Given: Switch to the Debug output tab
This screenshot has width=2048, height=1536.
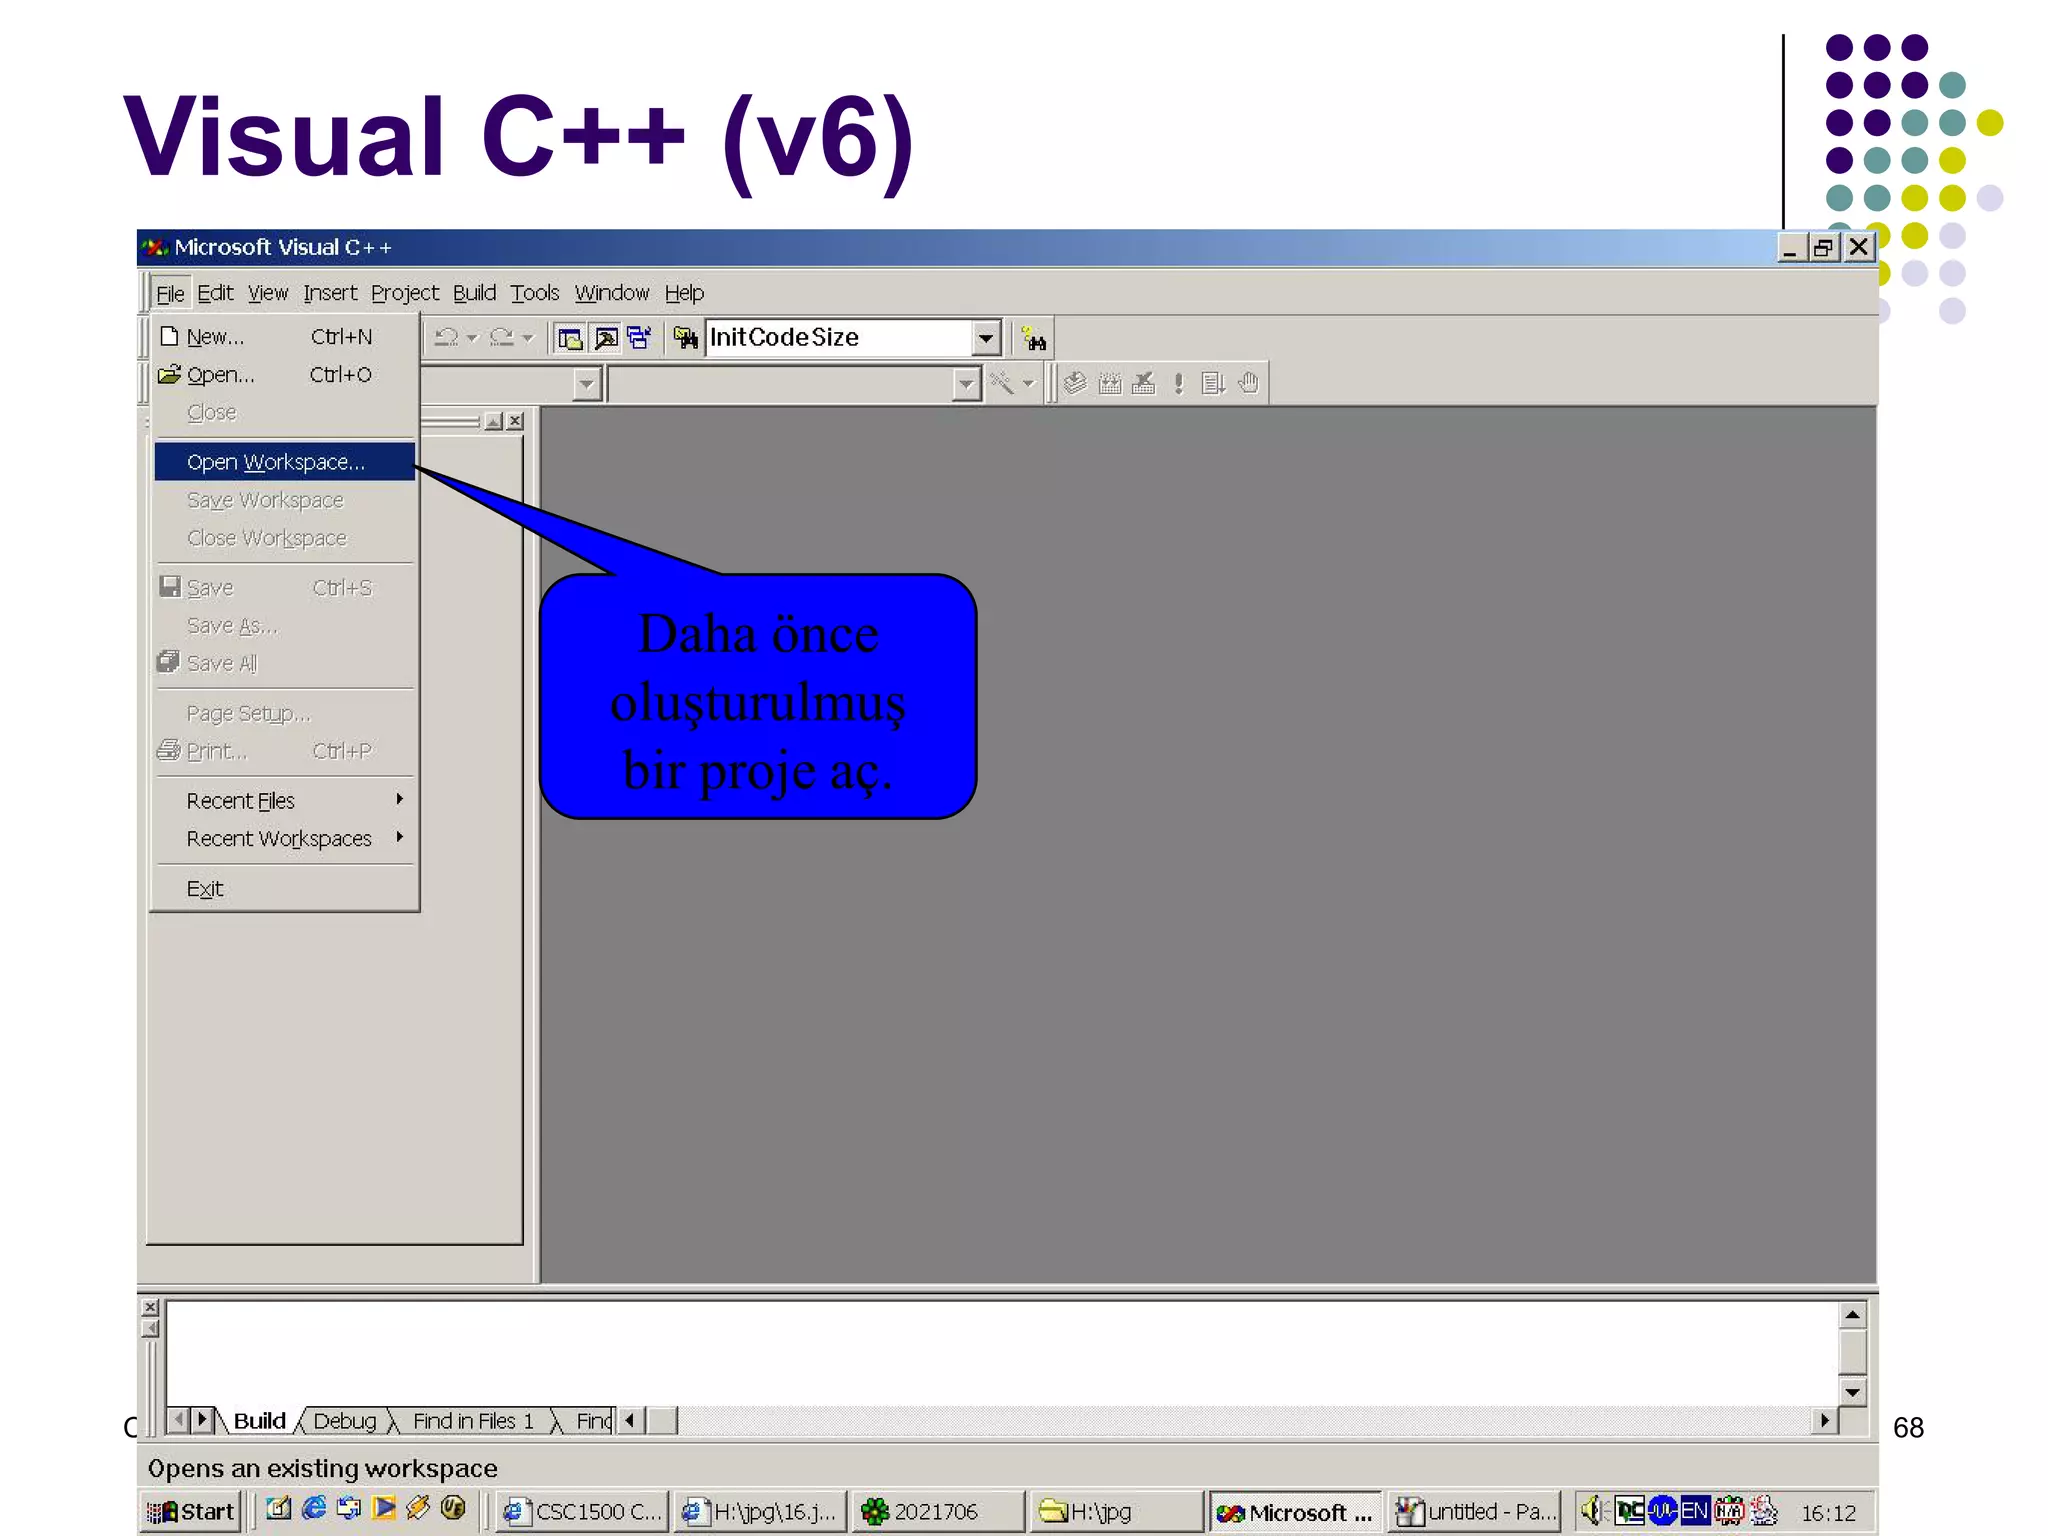Looking at the screenshot, I should pyautogui.click(x=345, y=1421).
